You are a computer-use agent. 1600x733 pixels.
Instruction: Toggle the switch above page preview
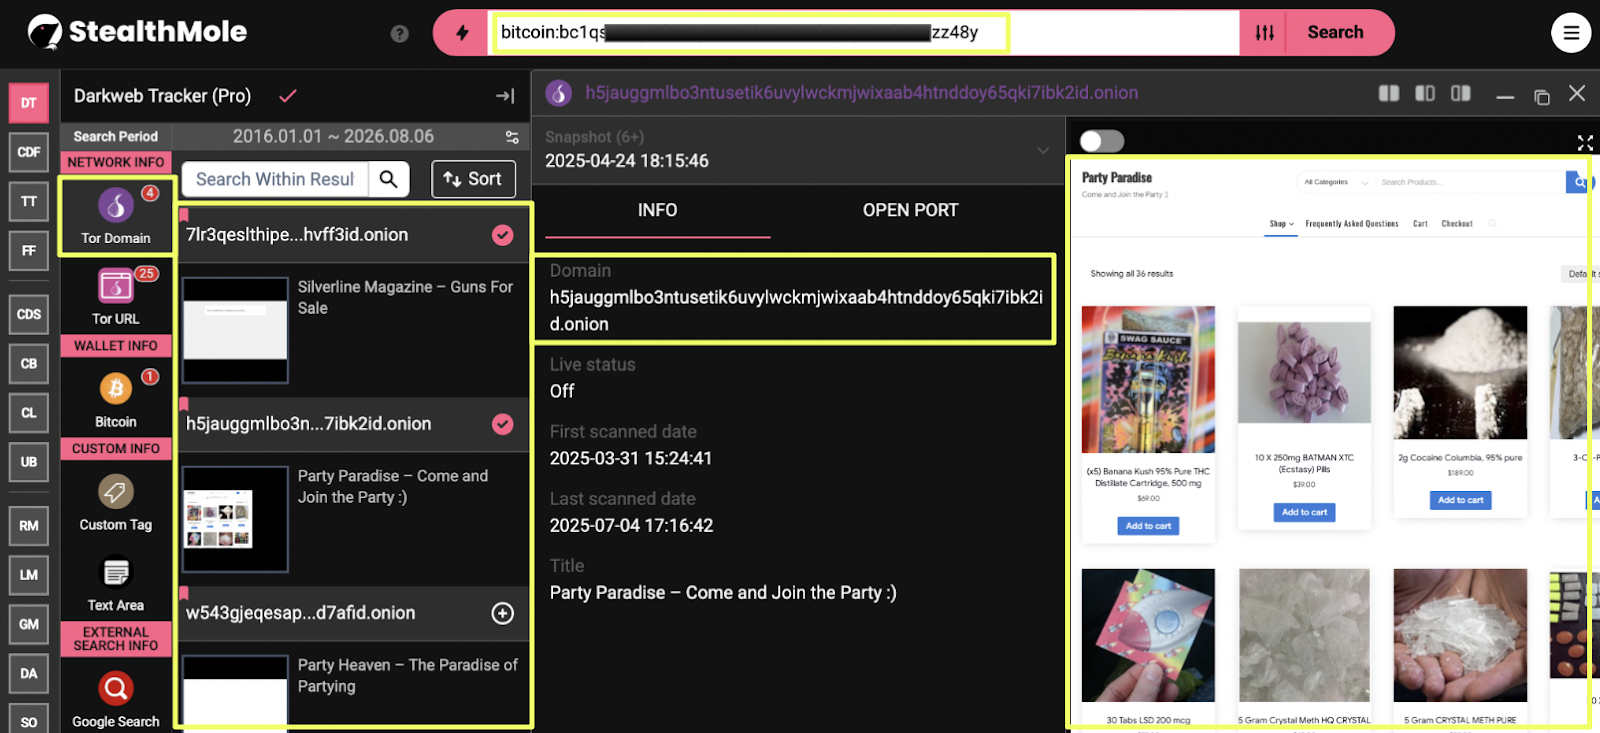tap(1102, 141)
